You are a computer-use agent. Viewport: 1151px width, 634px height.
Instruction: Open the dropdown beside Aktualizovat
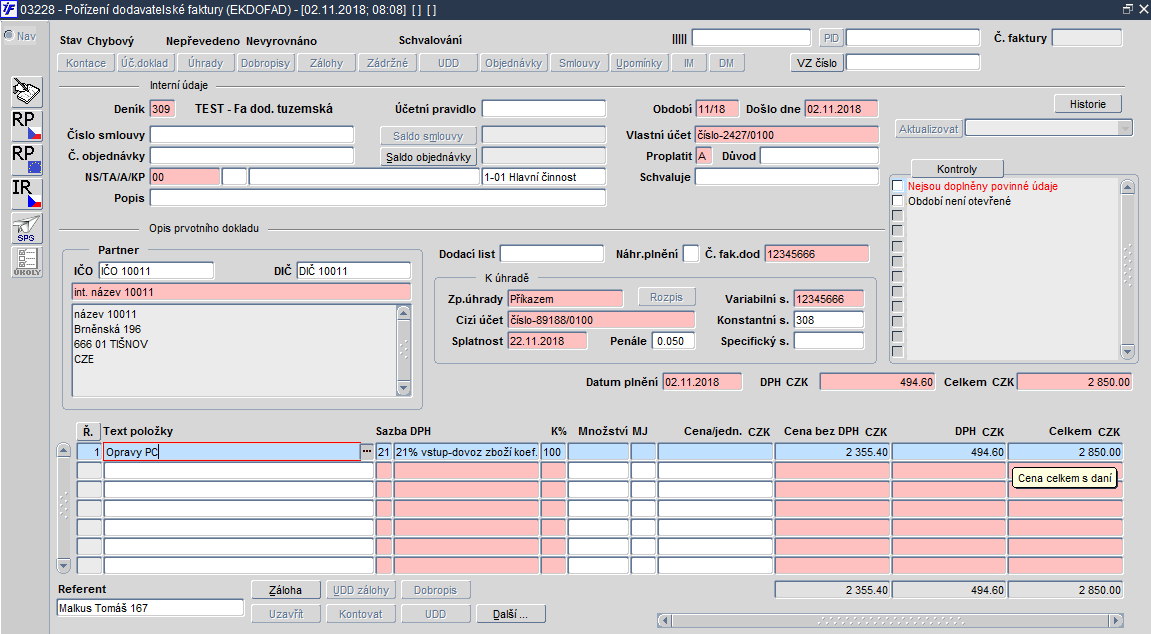click(1125, 128)
